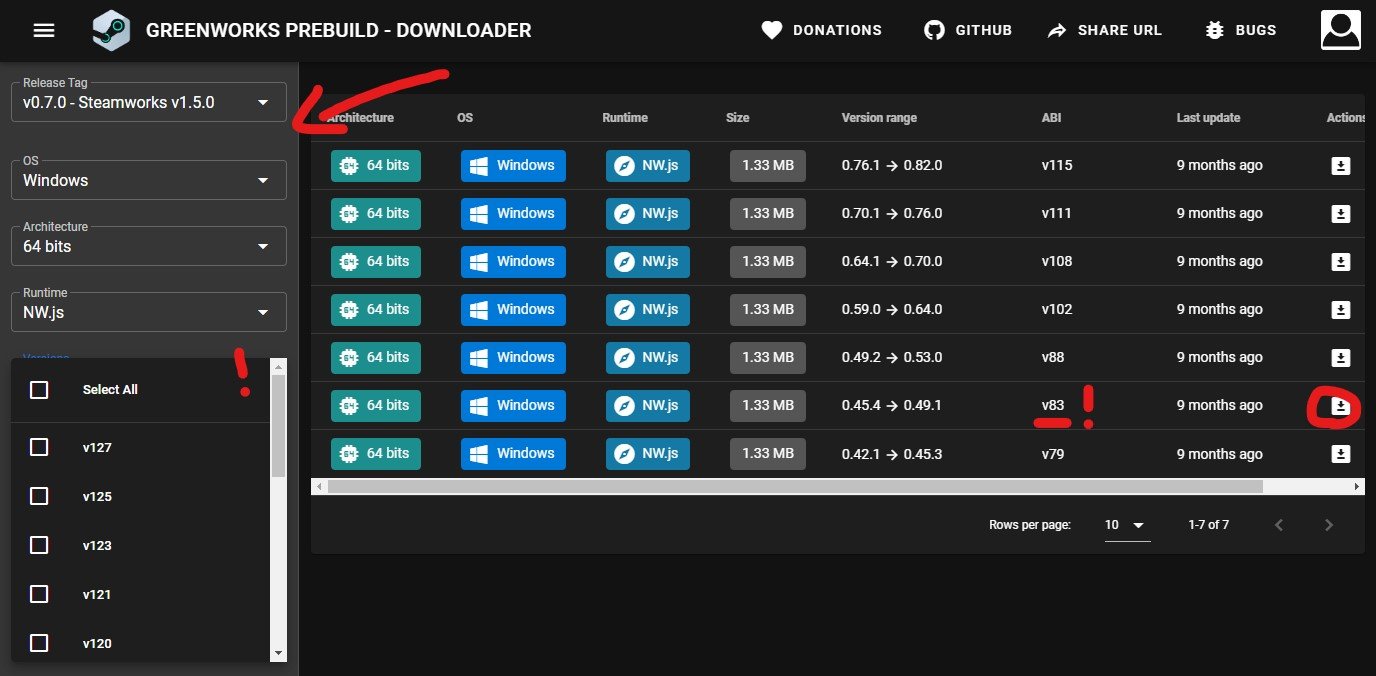Click the 64 bits chip in v115 row
This screenshot has height=676, width=1376.
(376, 166)
